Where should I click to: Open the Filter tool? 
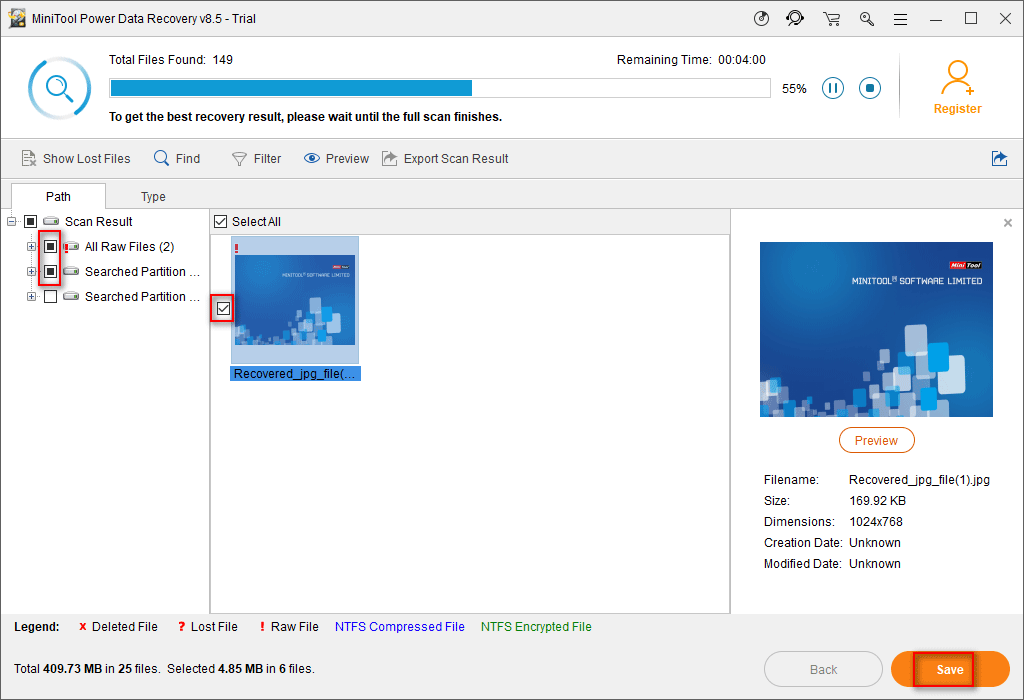pyautogui.click(x=256, y=158)
